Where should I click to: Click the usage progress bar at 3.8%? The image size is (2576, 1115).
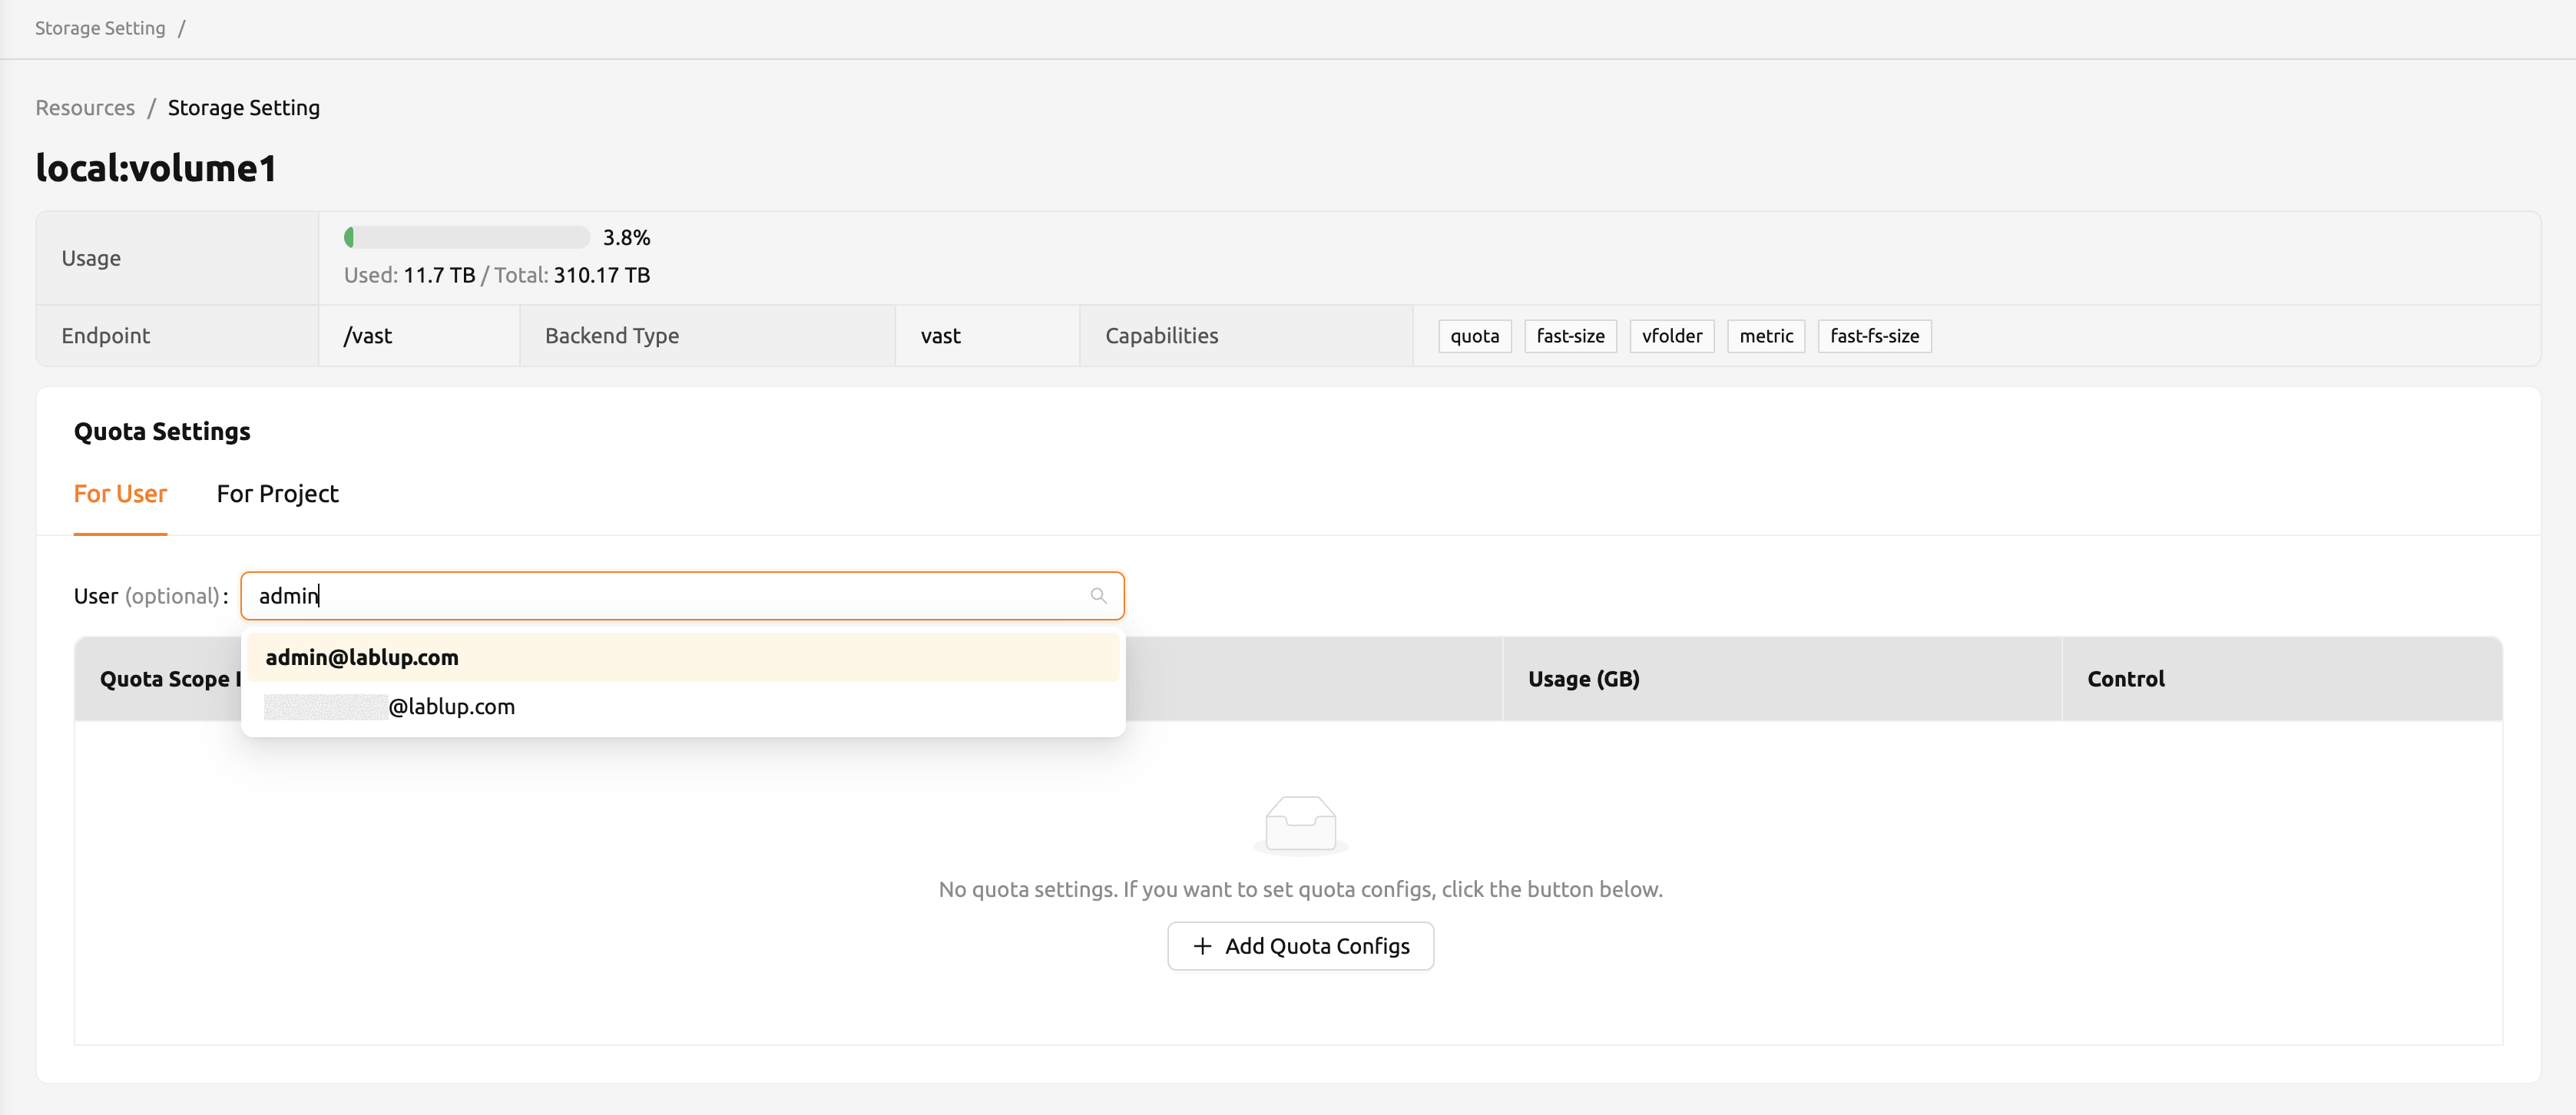click(x=467, y=237)
